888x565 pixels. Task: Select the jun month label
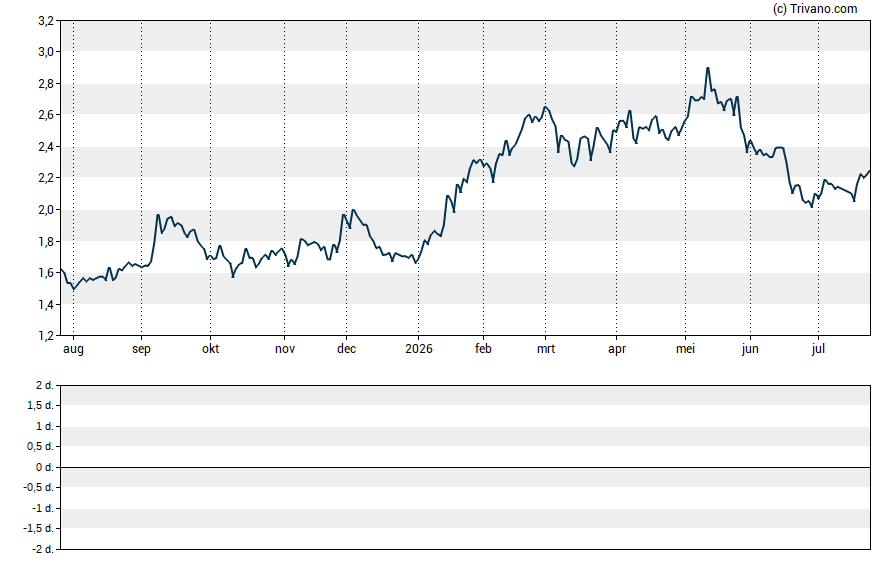pos(750,349)
